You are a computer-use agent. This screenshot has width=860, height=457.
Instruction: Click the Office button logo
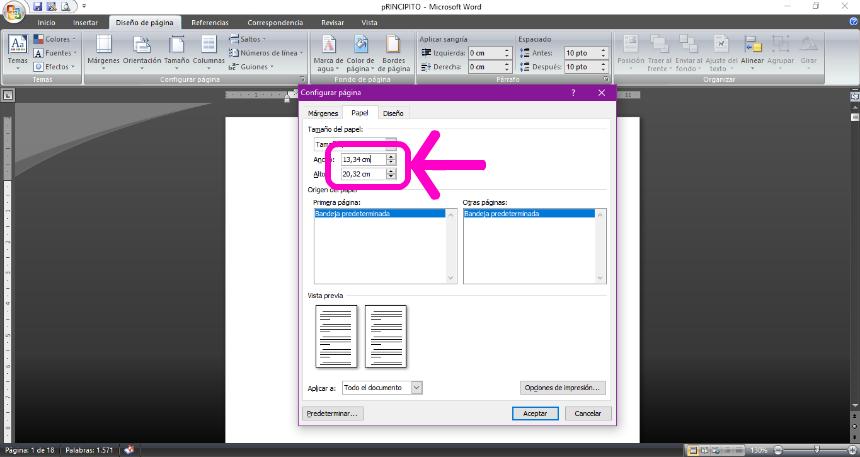point(13,10)
